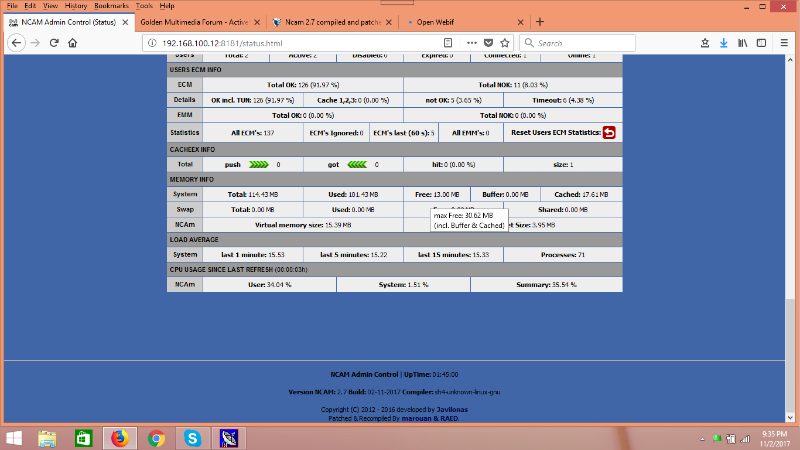Click the network signal tray icon
The height and width of the screenshot is (450, 800).
pyautogui.click(x=745, y=439)
